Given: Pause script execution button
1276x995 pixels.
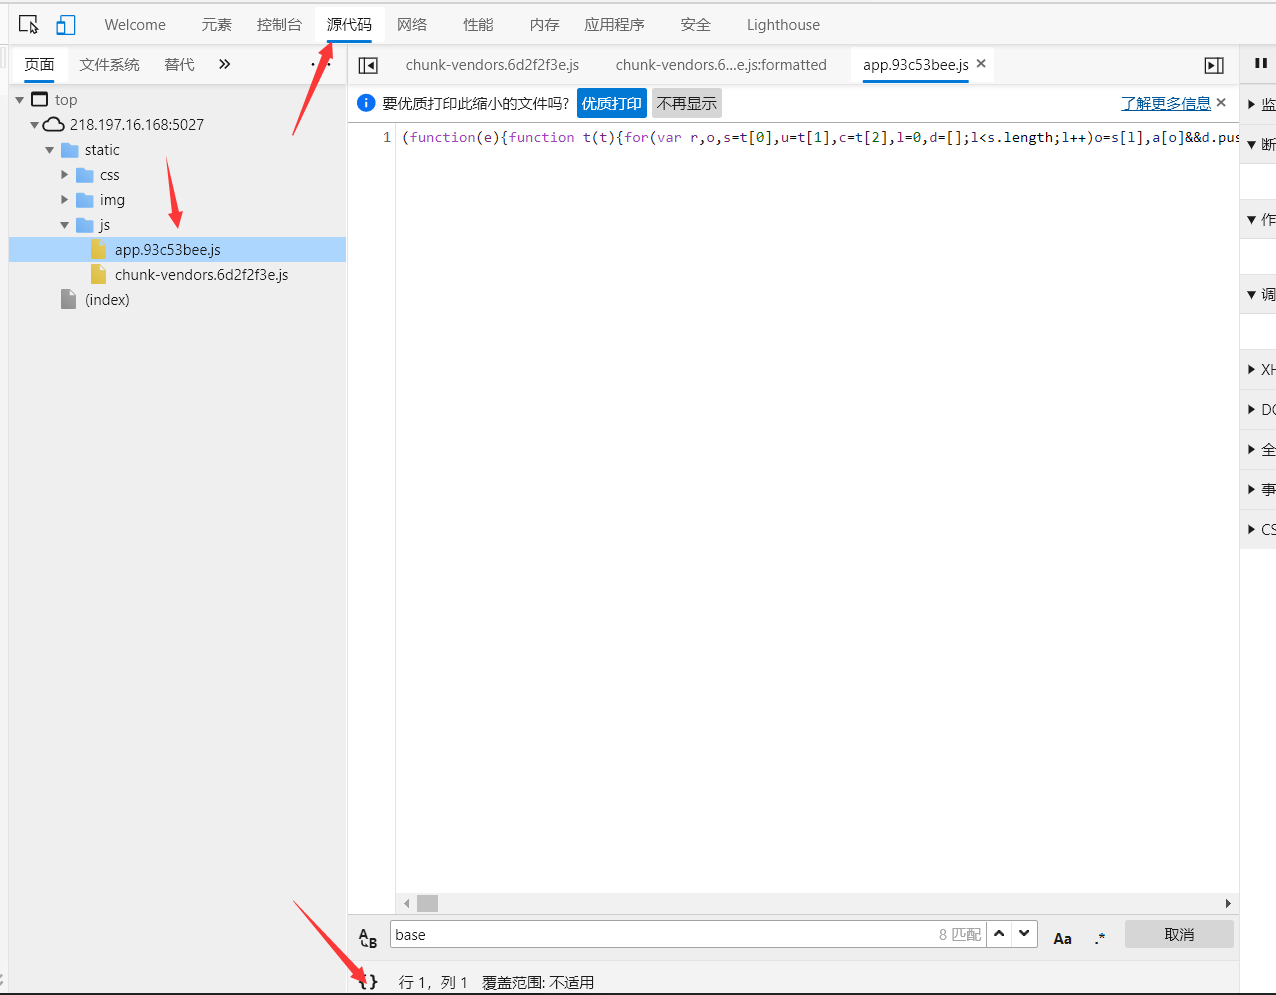Looking at the screenshot, I should (x=1260, y=64).
